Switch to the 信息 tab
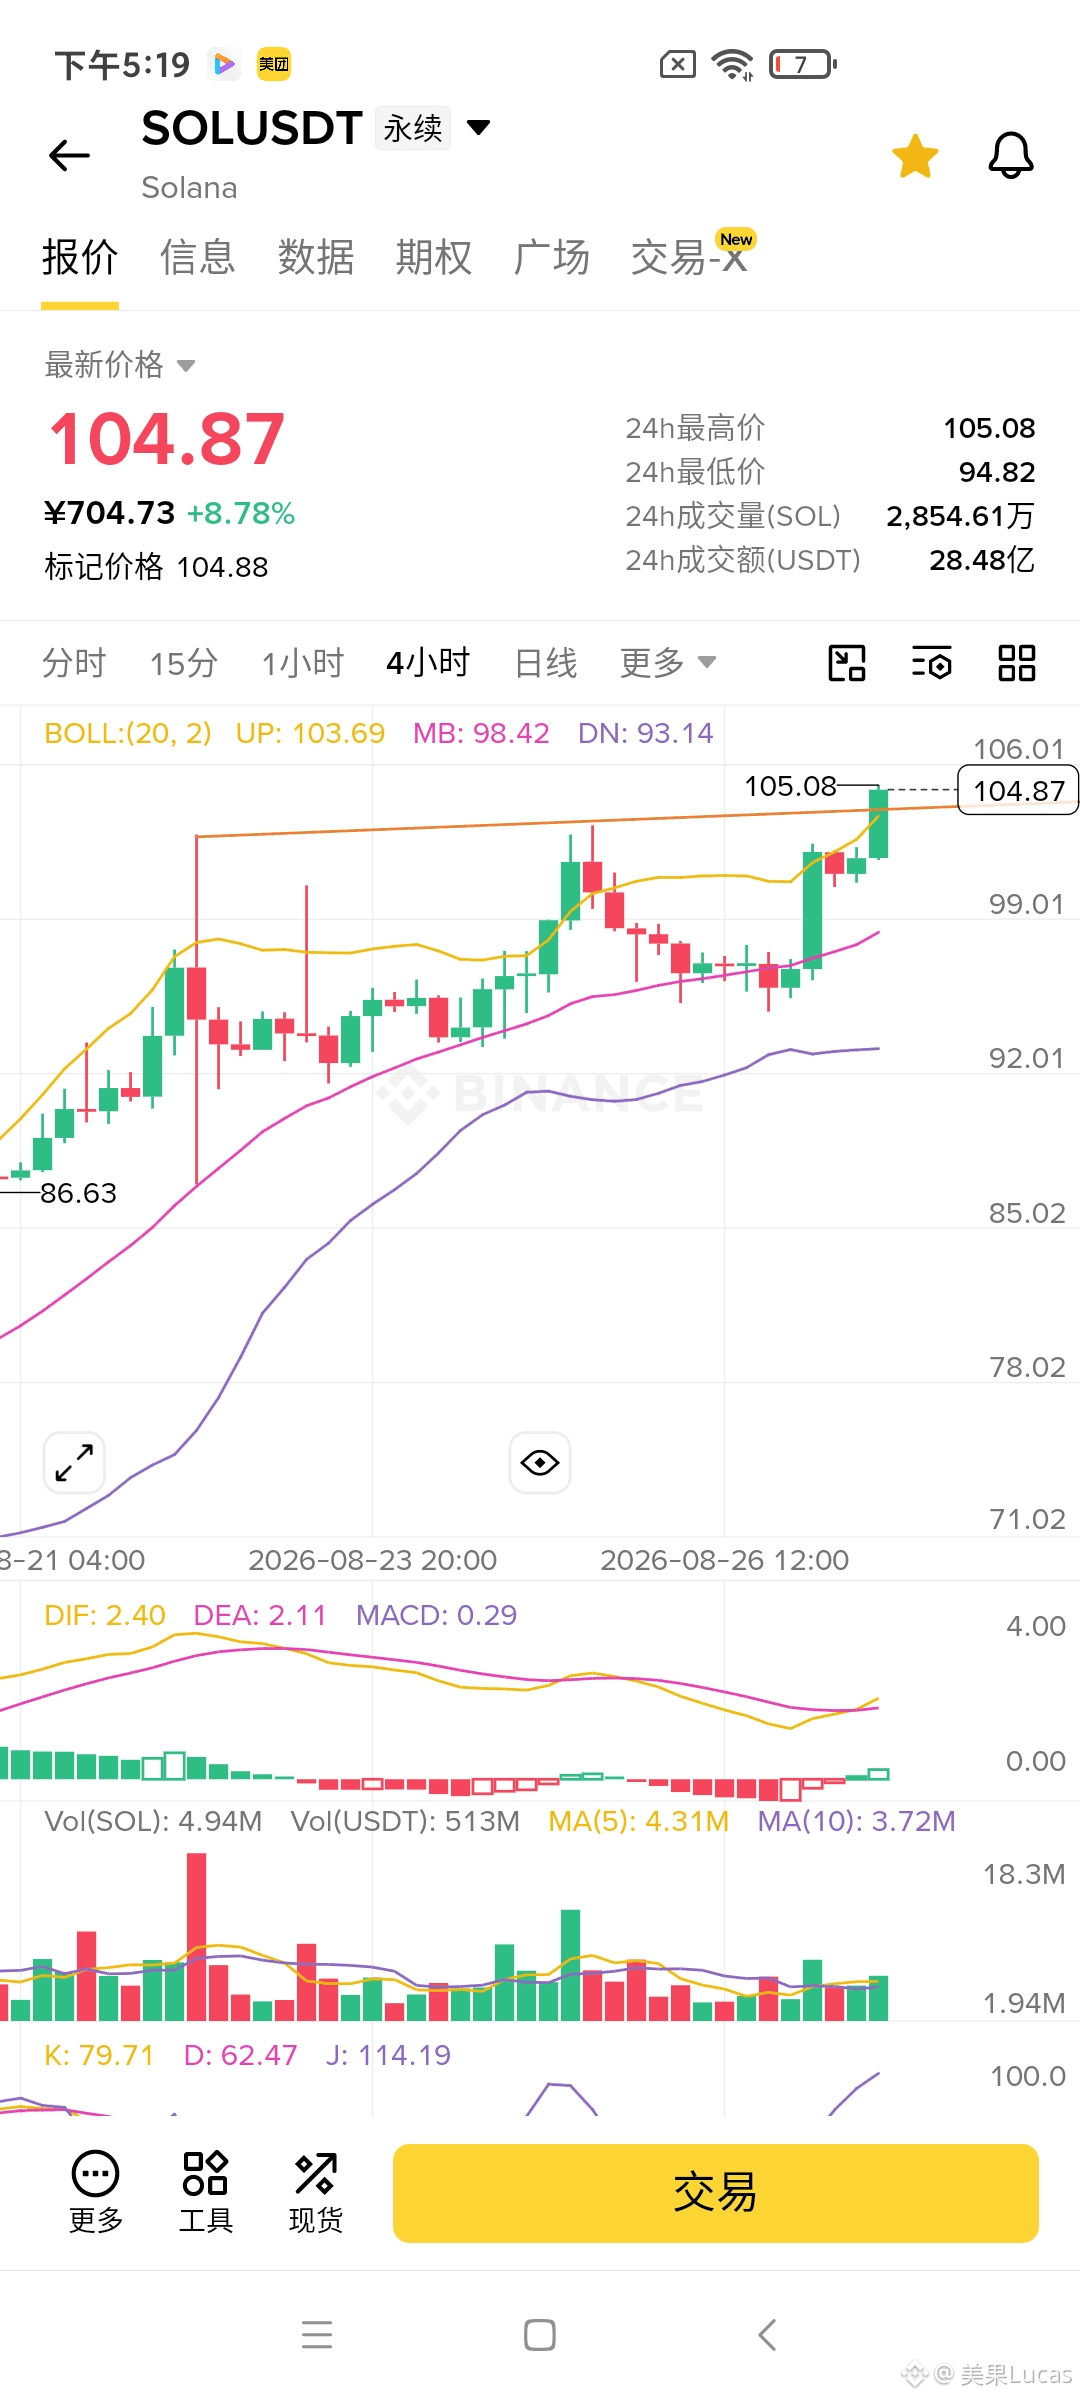 [x=198, y=258]
